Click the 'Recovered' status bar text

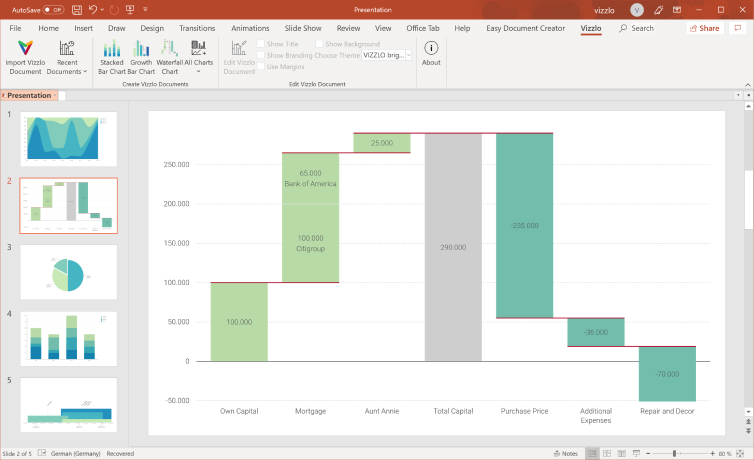coord(120,453)
